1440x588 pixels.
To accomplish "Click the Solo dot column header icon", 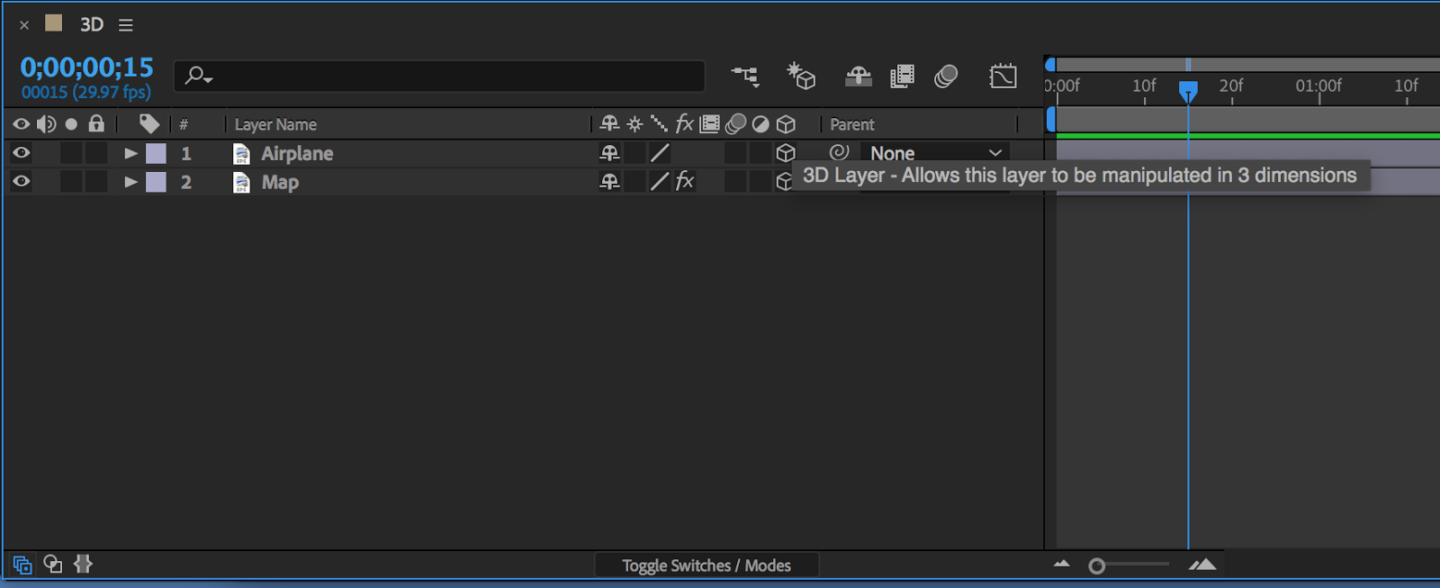I will pyautogui.click(x=71, y=124).
